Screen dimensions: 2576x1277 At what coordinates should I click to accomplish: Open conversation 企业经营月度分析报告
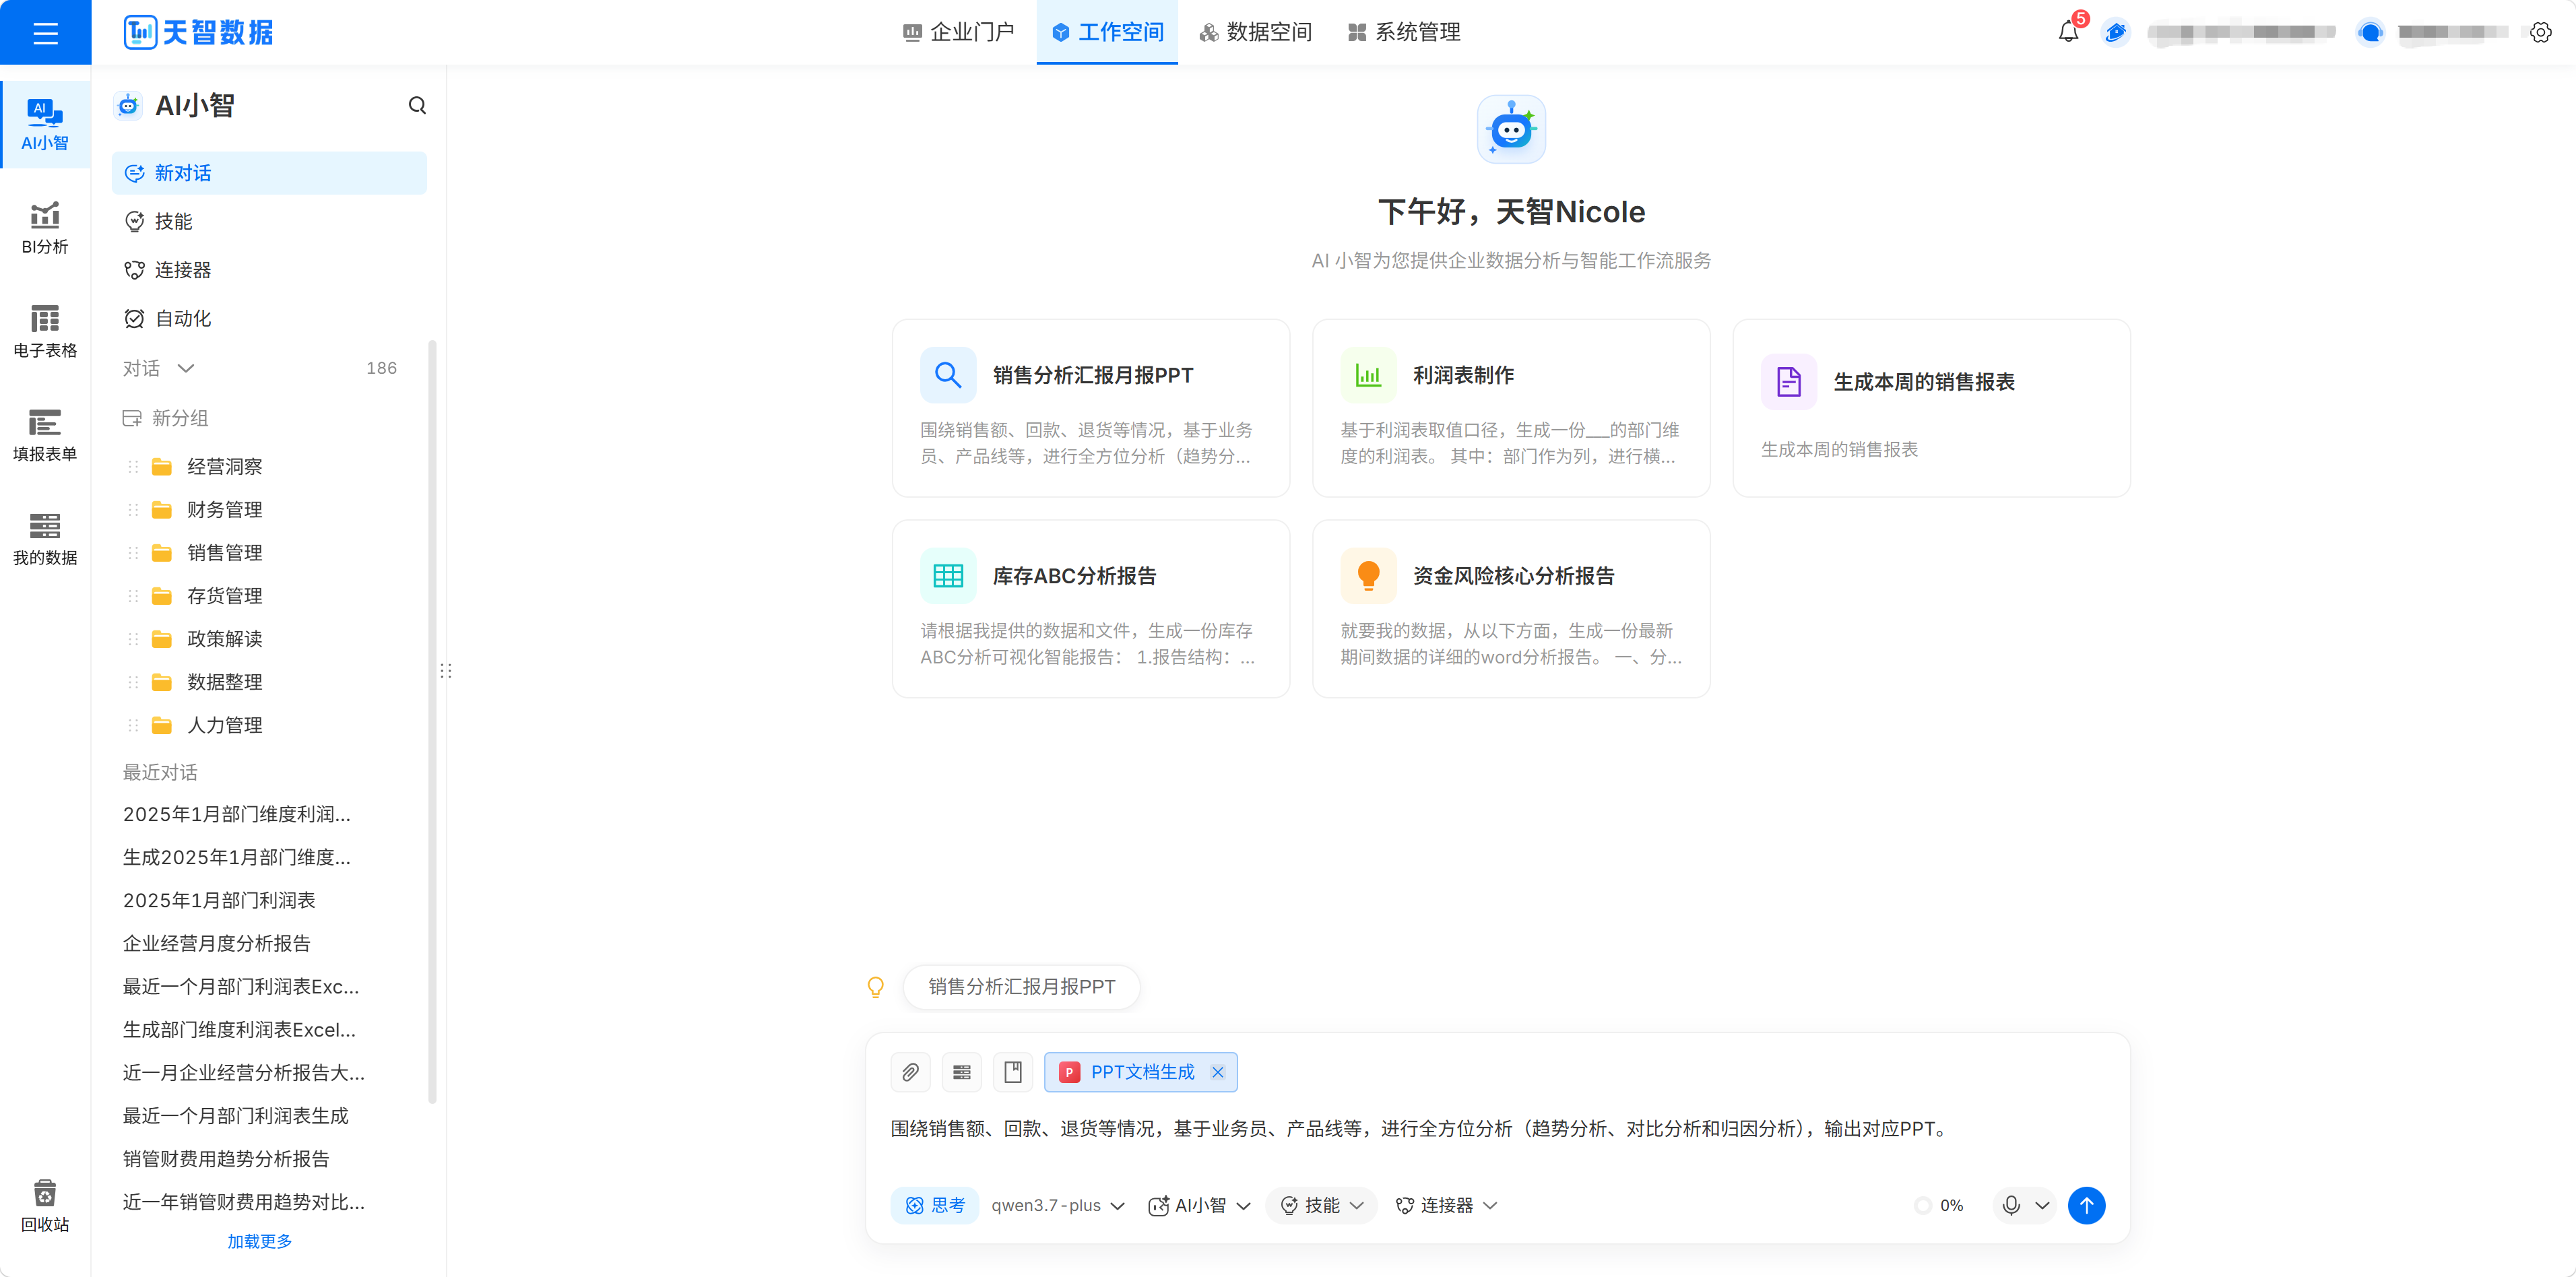216,943
